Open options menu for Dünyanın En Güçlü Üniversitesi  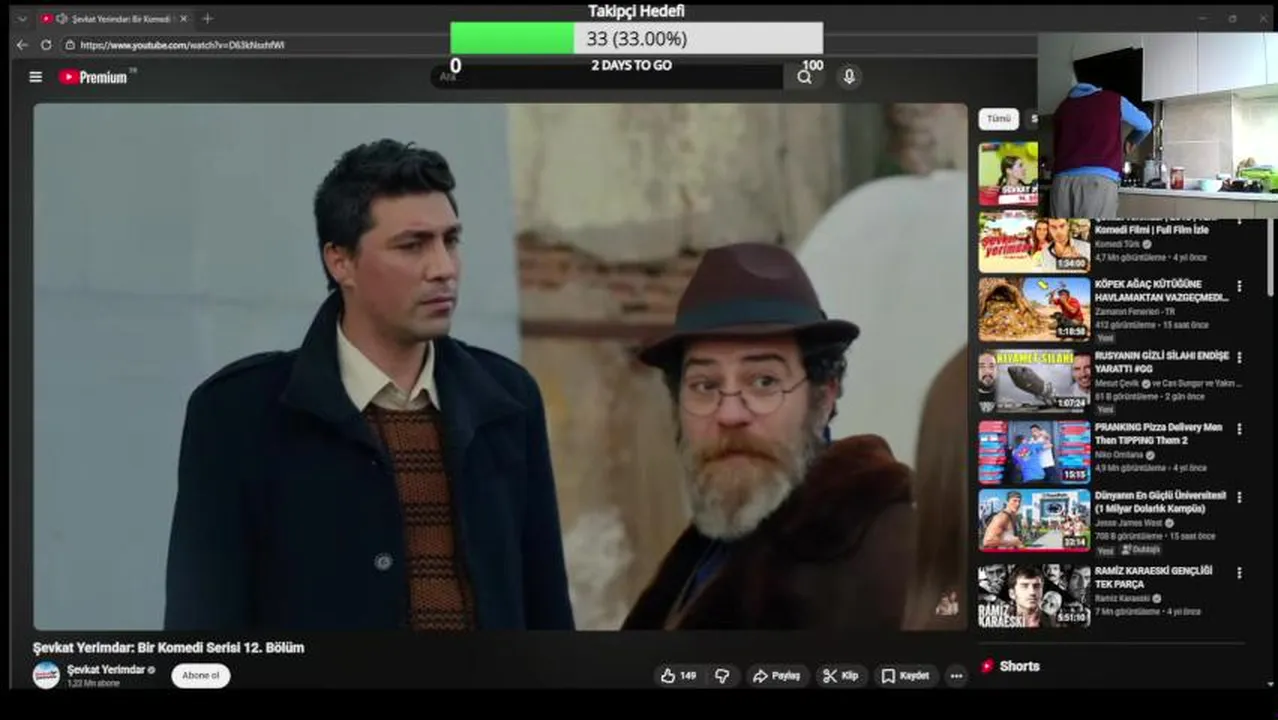[1239, 497]
